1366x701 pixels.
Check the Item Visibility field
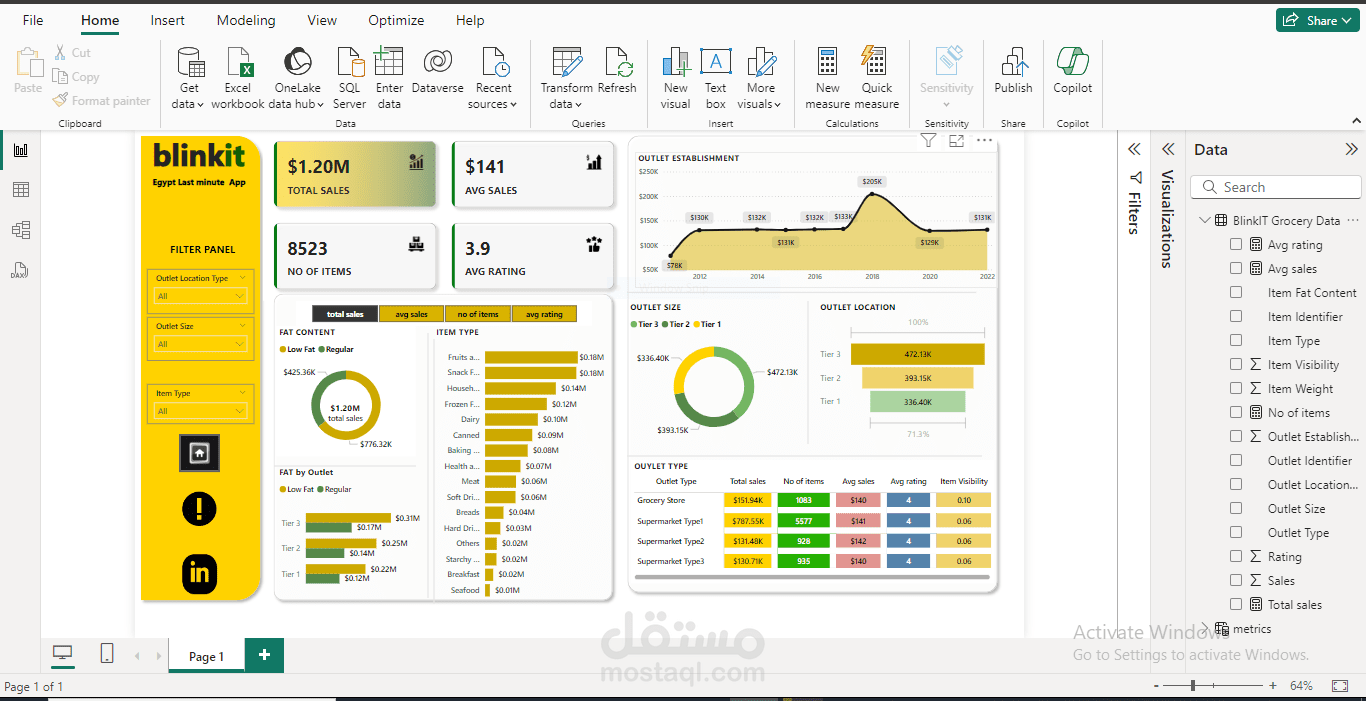click(x=1236, y=365)
